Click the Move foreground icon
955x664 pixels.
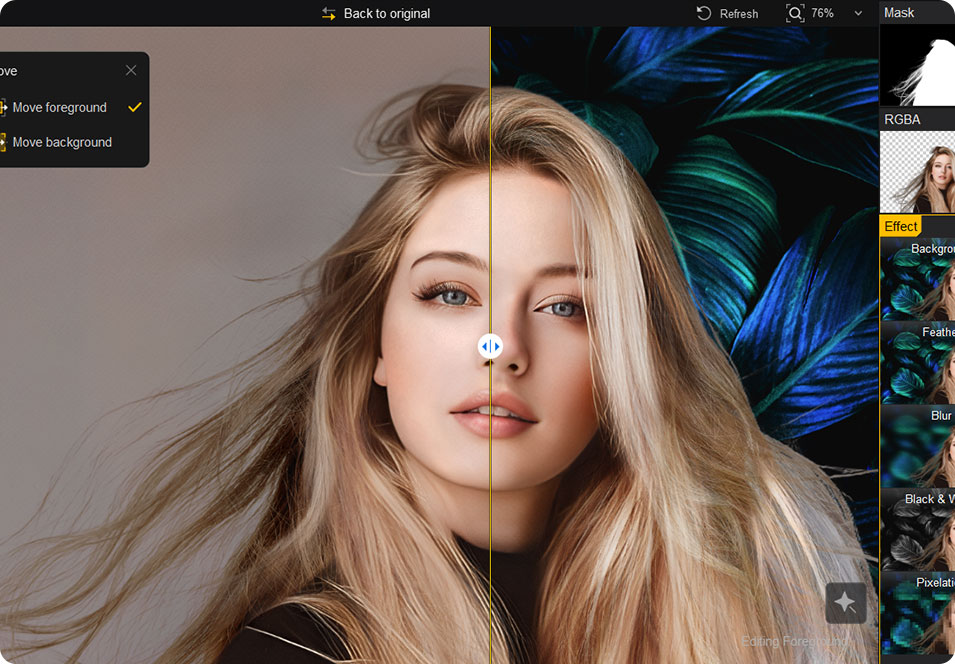click(2, 107)
